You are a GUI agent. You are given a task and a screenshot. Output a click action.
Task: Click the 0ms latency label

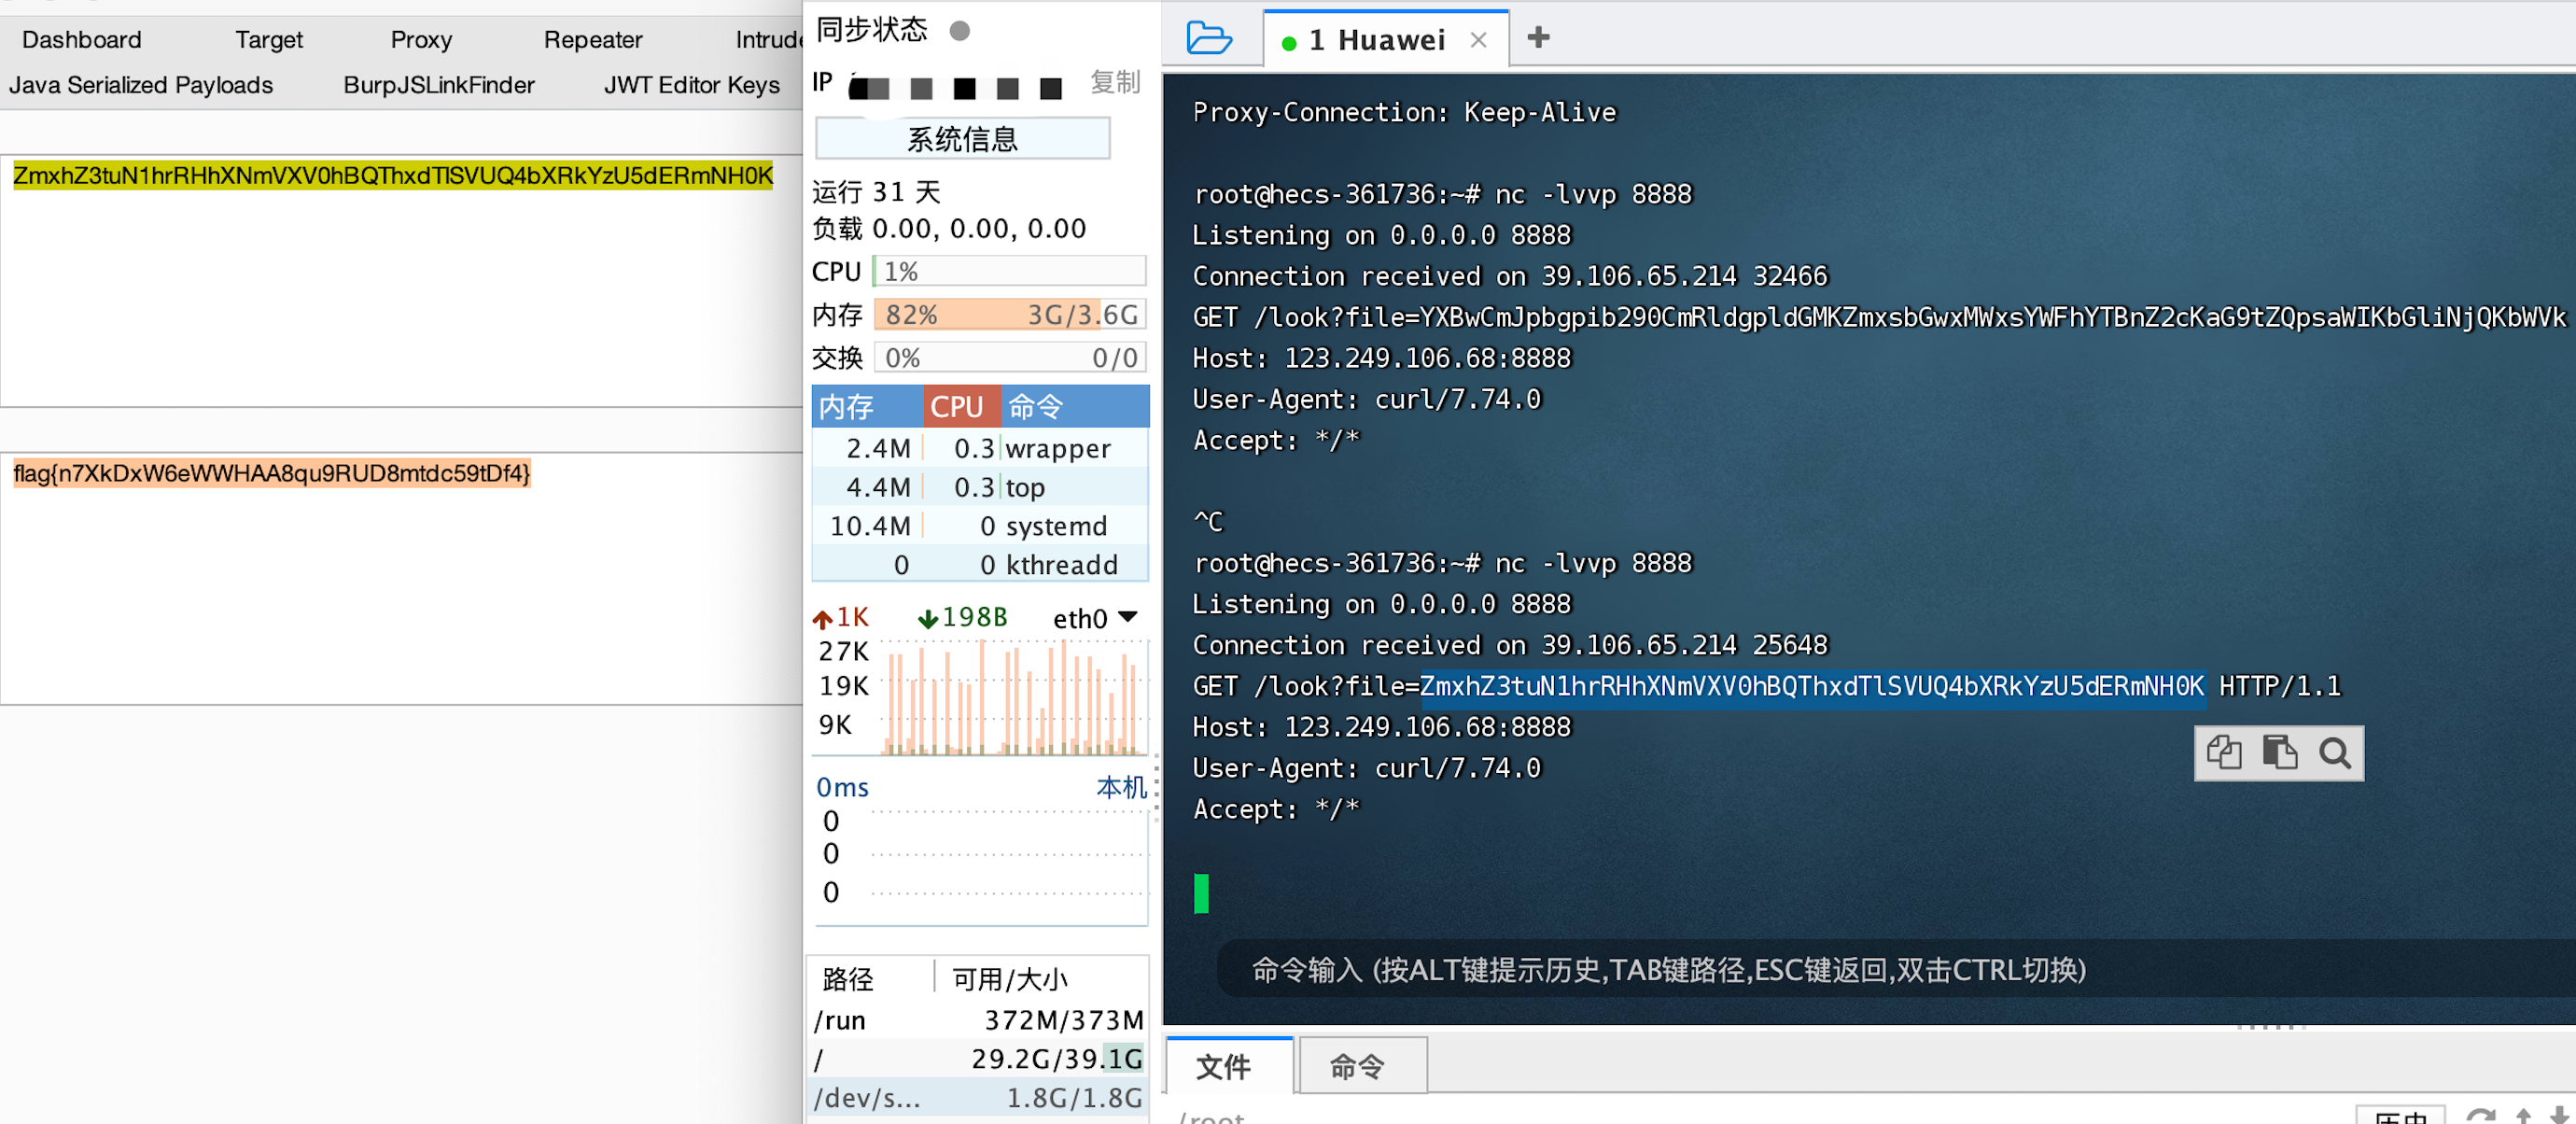coord(842,787)
